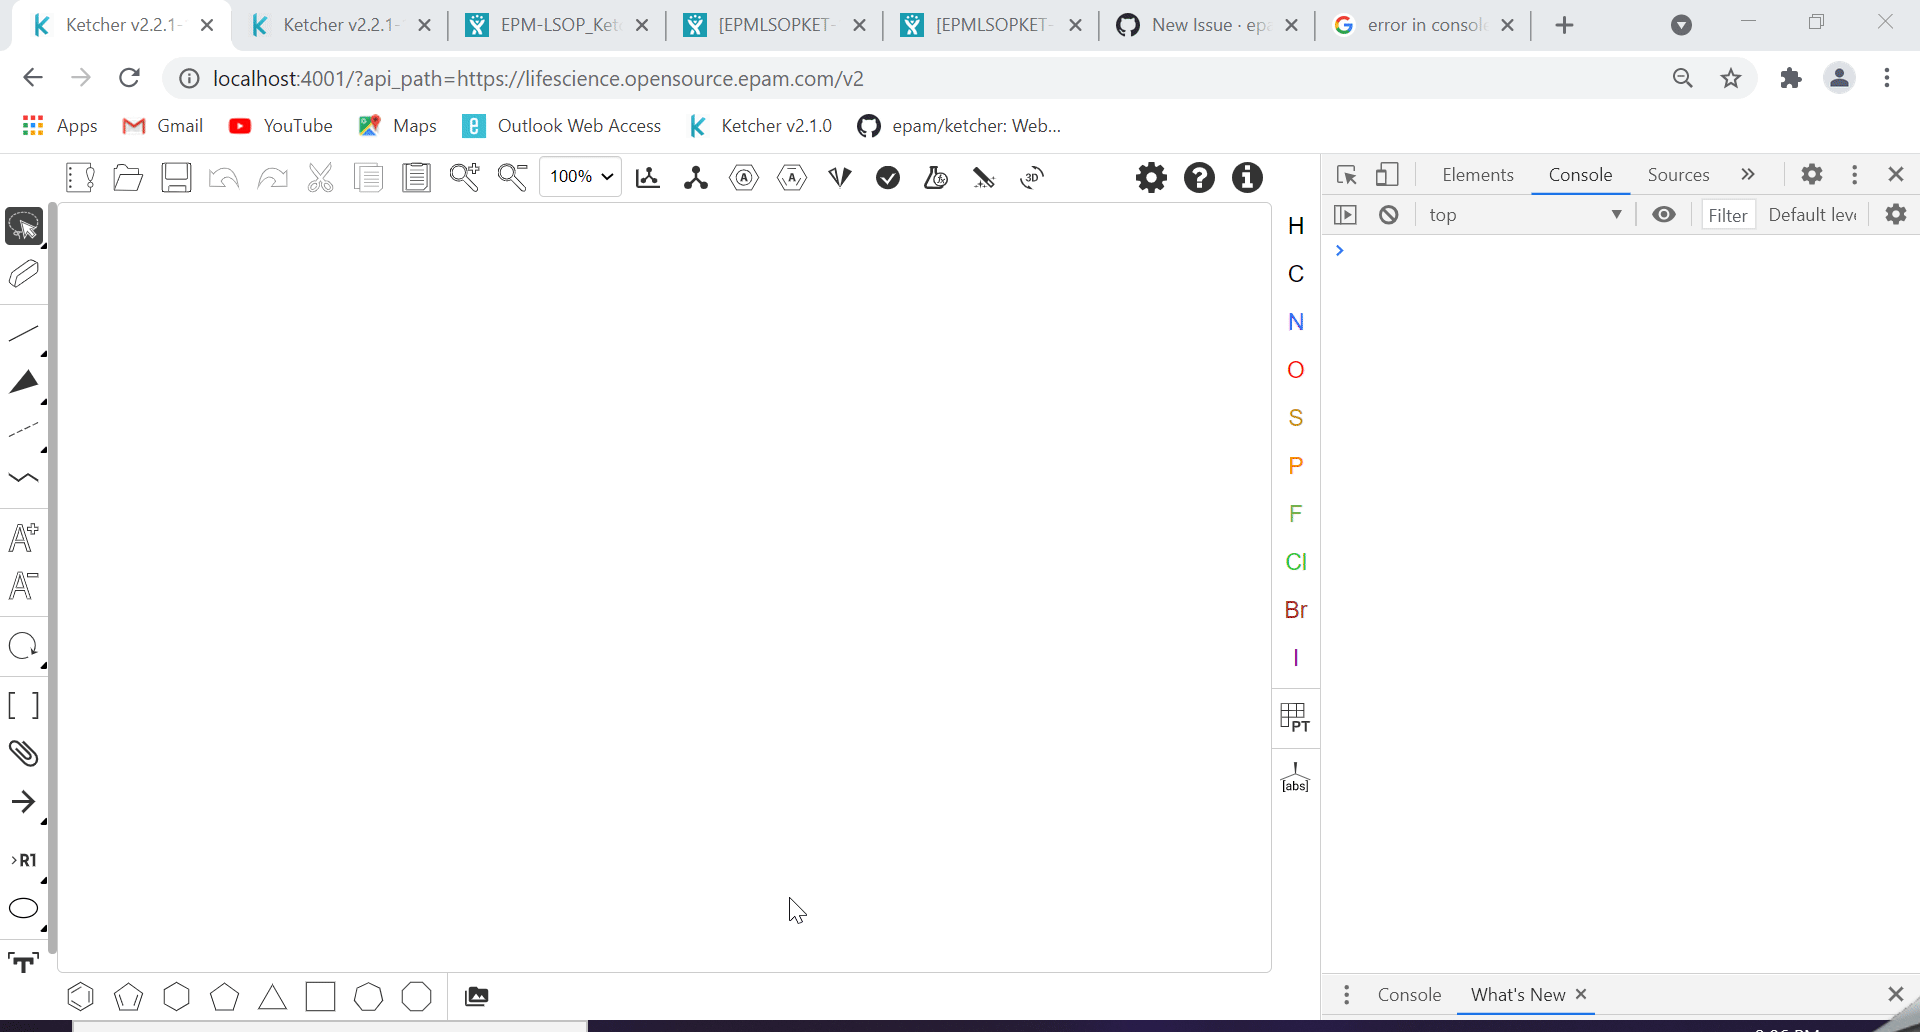Select the reaction arrow tool
The width and height of the screenshot is (1920, 1032).
pos(24,802)
